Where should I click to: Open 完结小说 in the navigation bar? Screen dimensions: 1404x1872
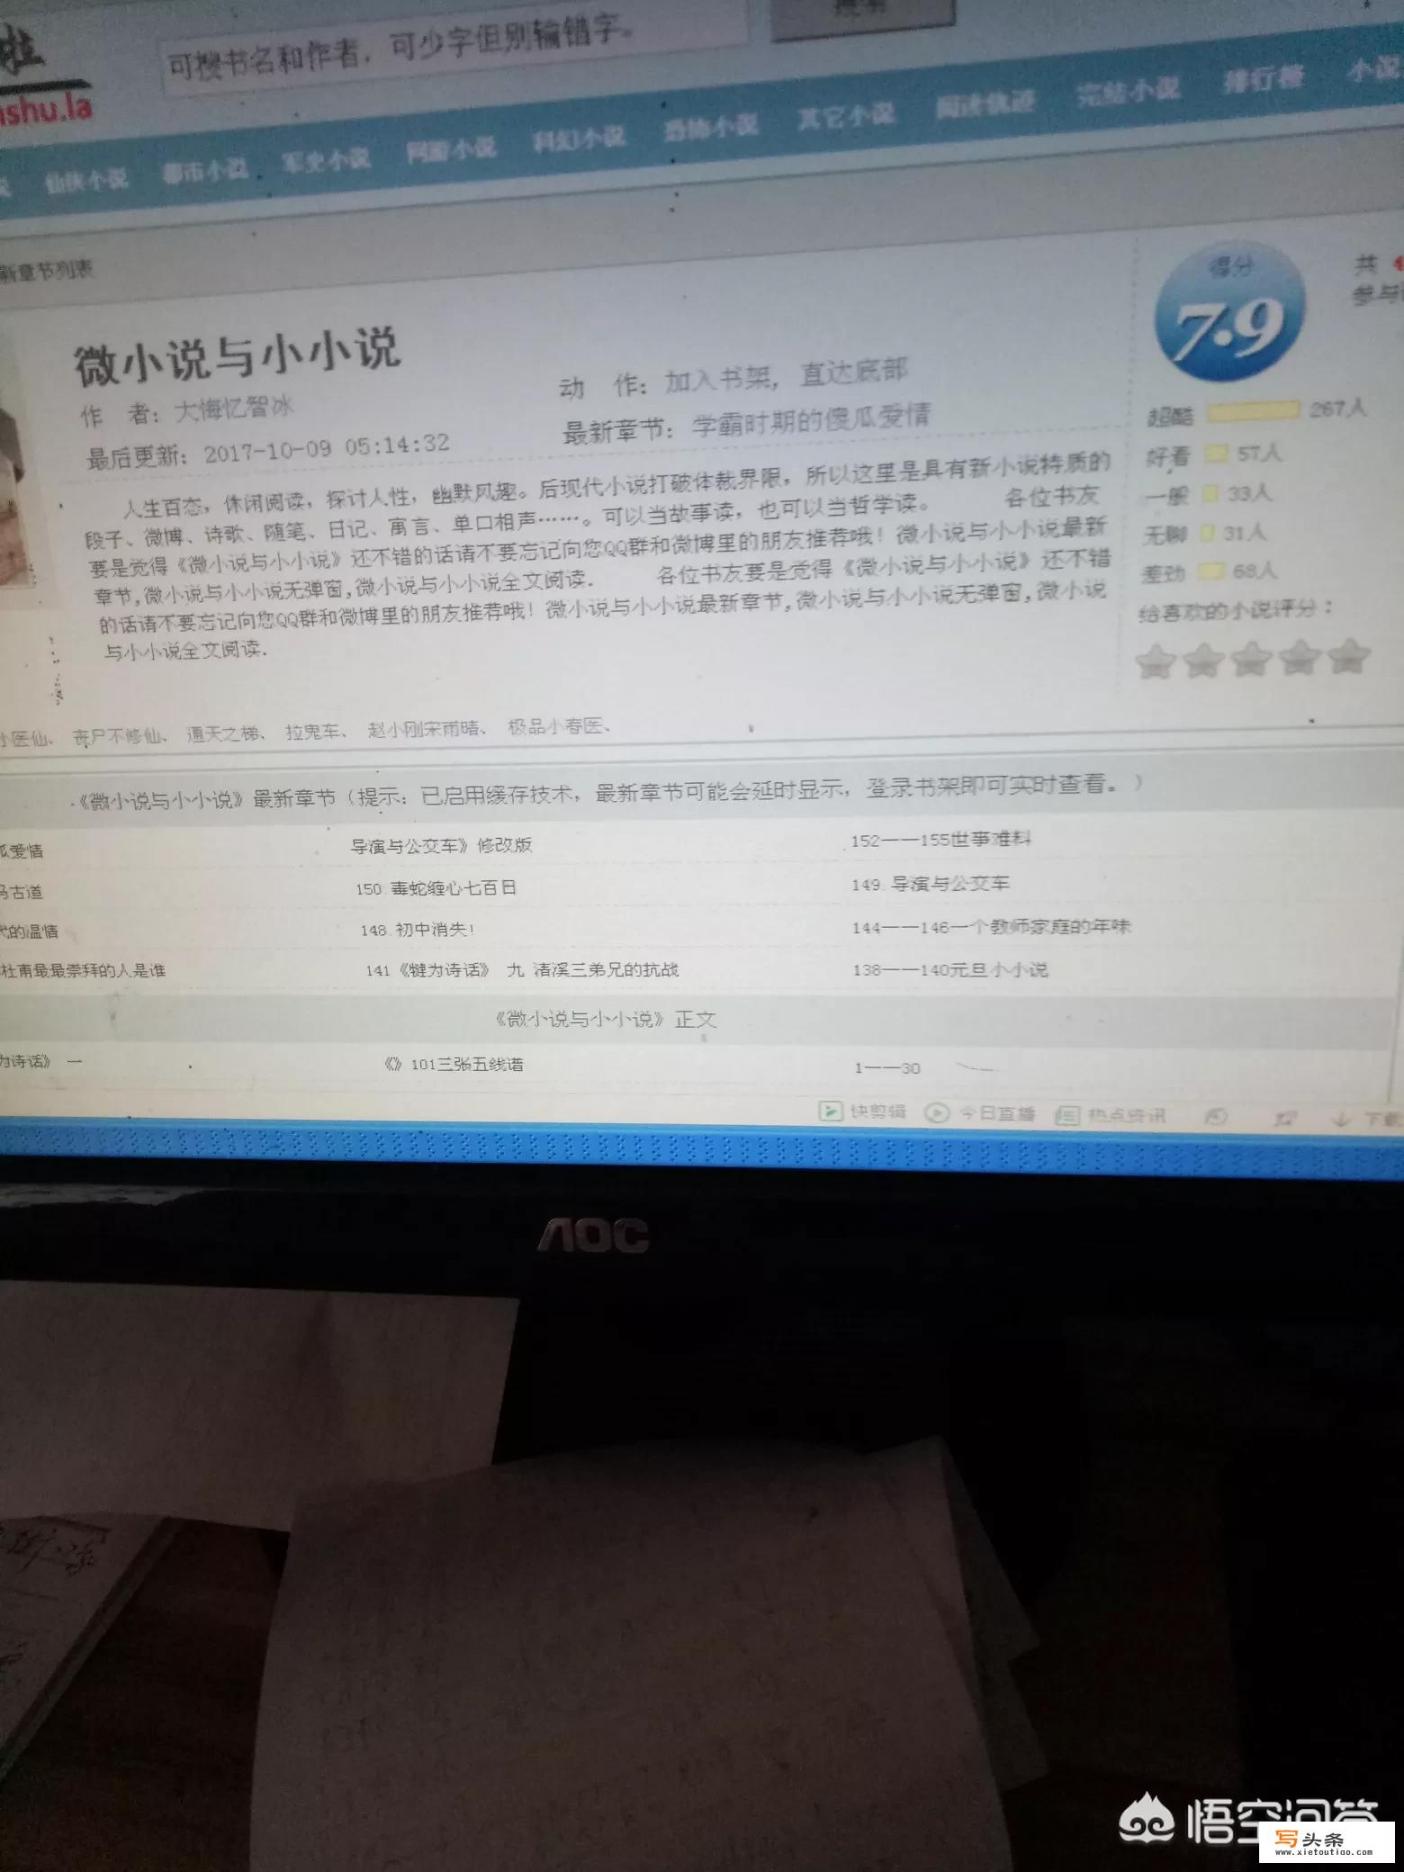click(x=1128, y=92)
